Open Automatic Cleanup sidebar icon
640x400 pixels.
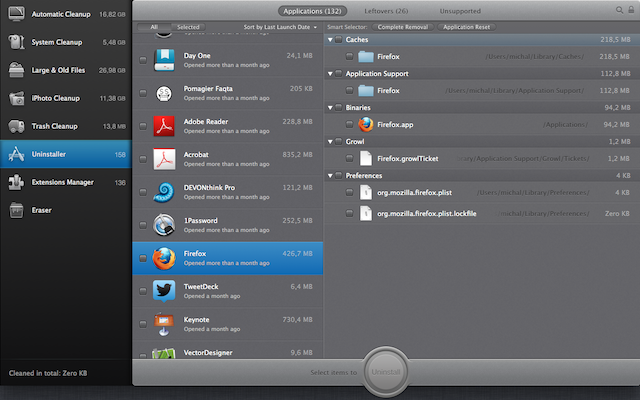click(16, 14)
